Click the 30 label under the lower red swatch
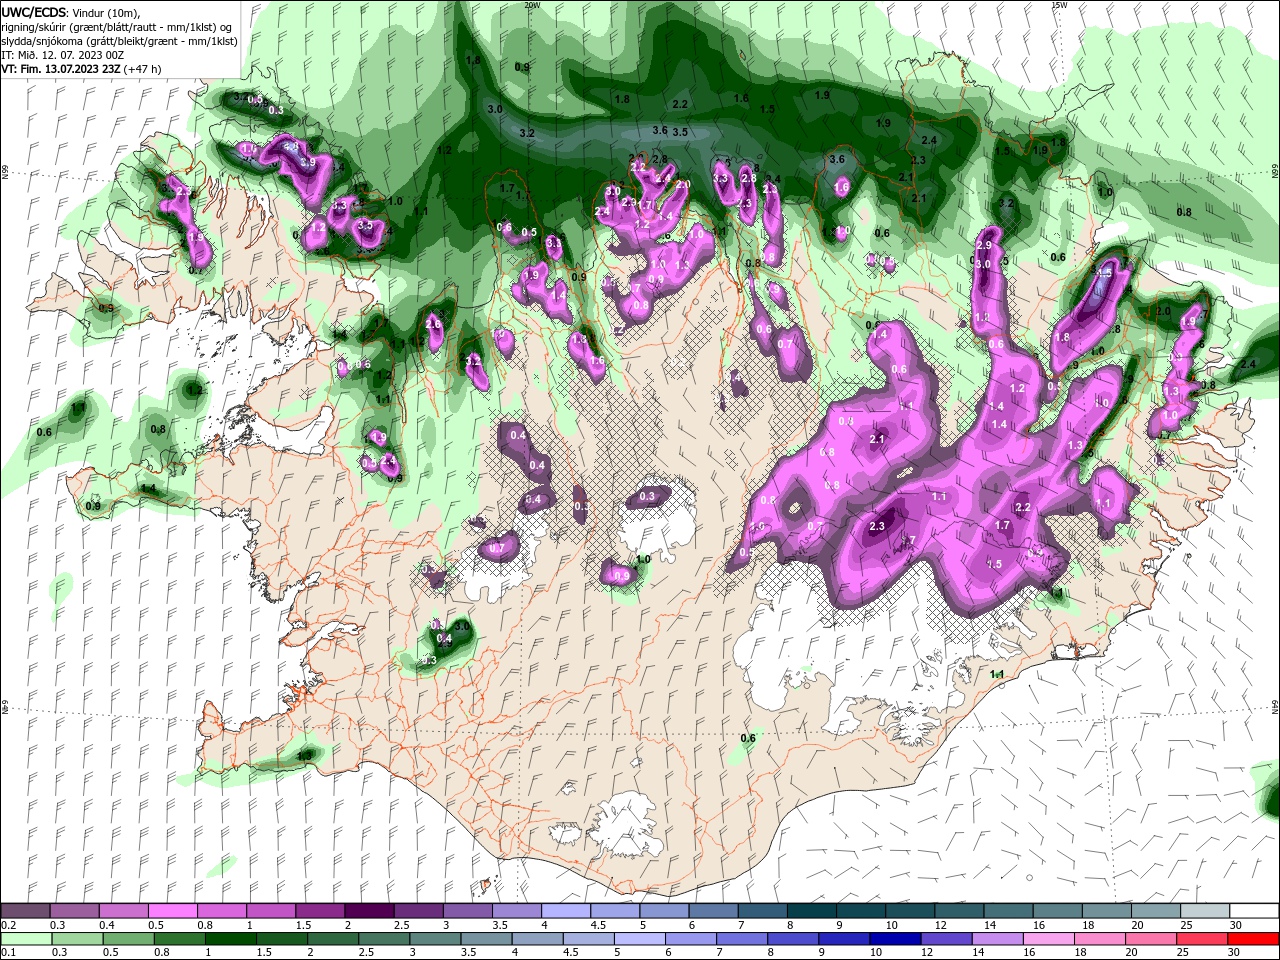Screen dimensions: 1280x960 [x=1236, y=953]
